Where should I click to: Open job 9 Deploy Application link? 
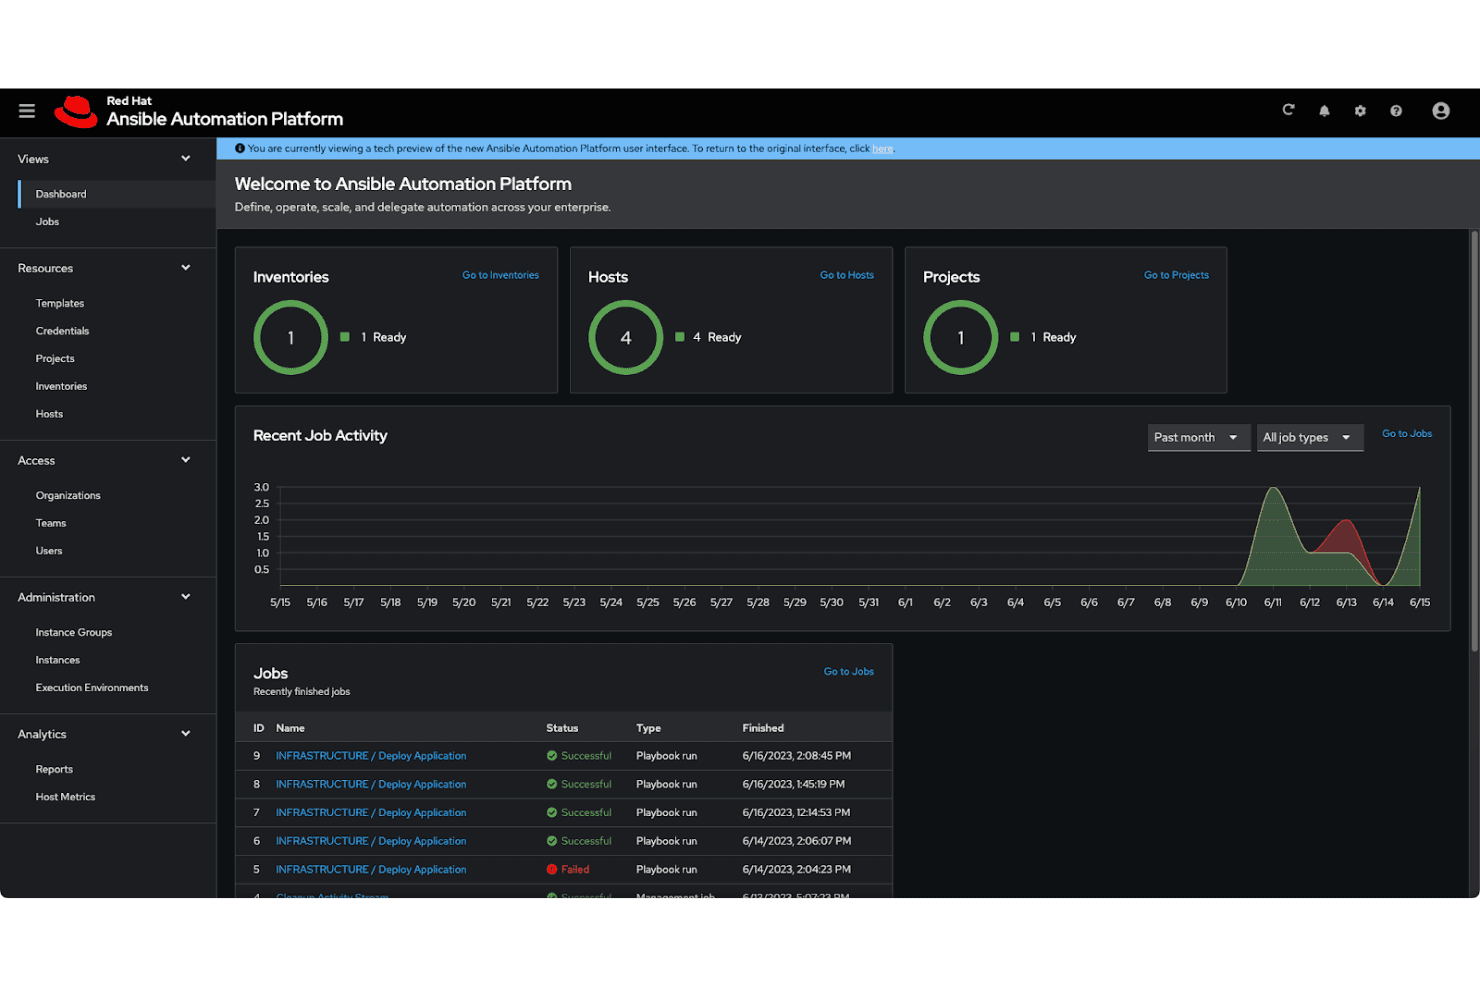pyautogui.click(x=371, y=756)
